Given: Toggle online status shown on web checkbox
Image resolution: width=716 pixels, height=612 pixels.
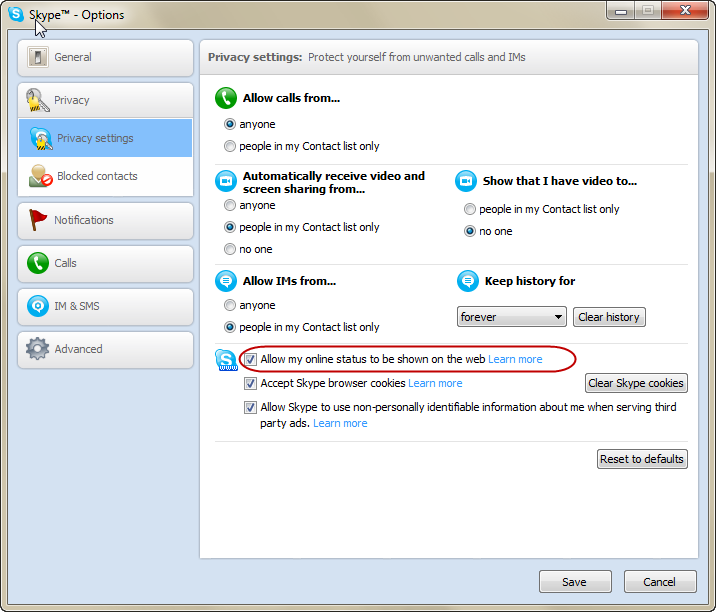Looking at the screenshot, I should click(x=250, y=359).
